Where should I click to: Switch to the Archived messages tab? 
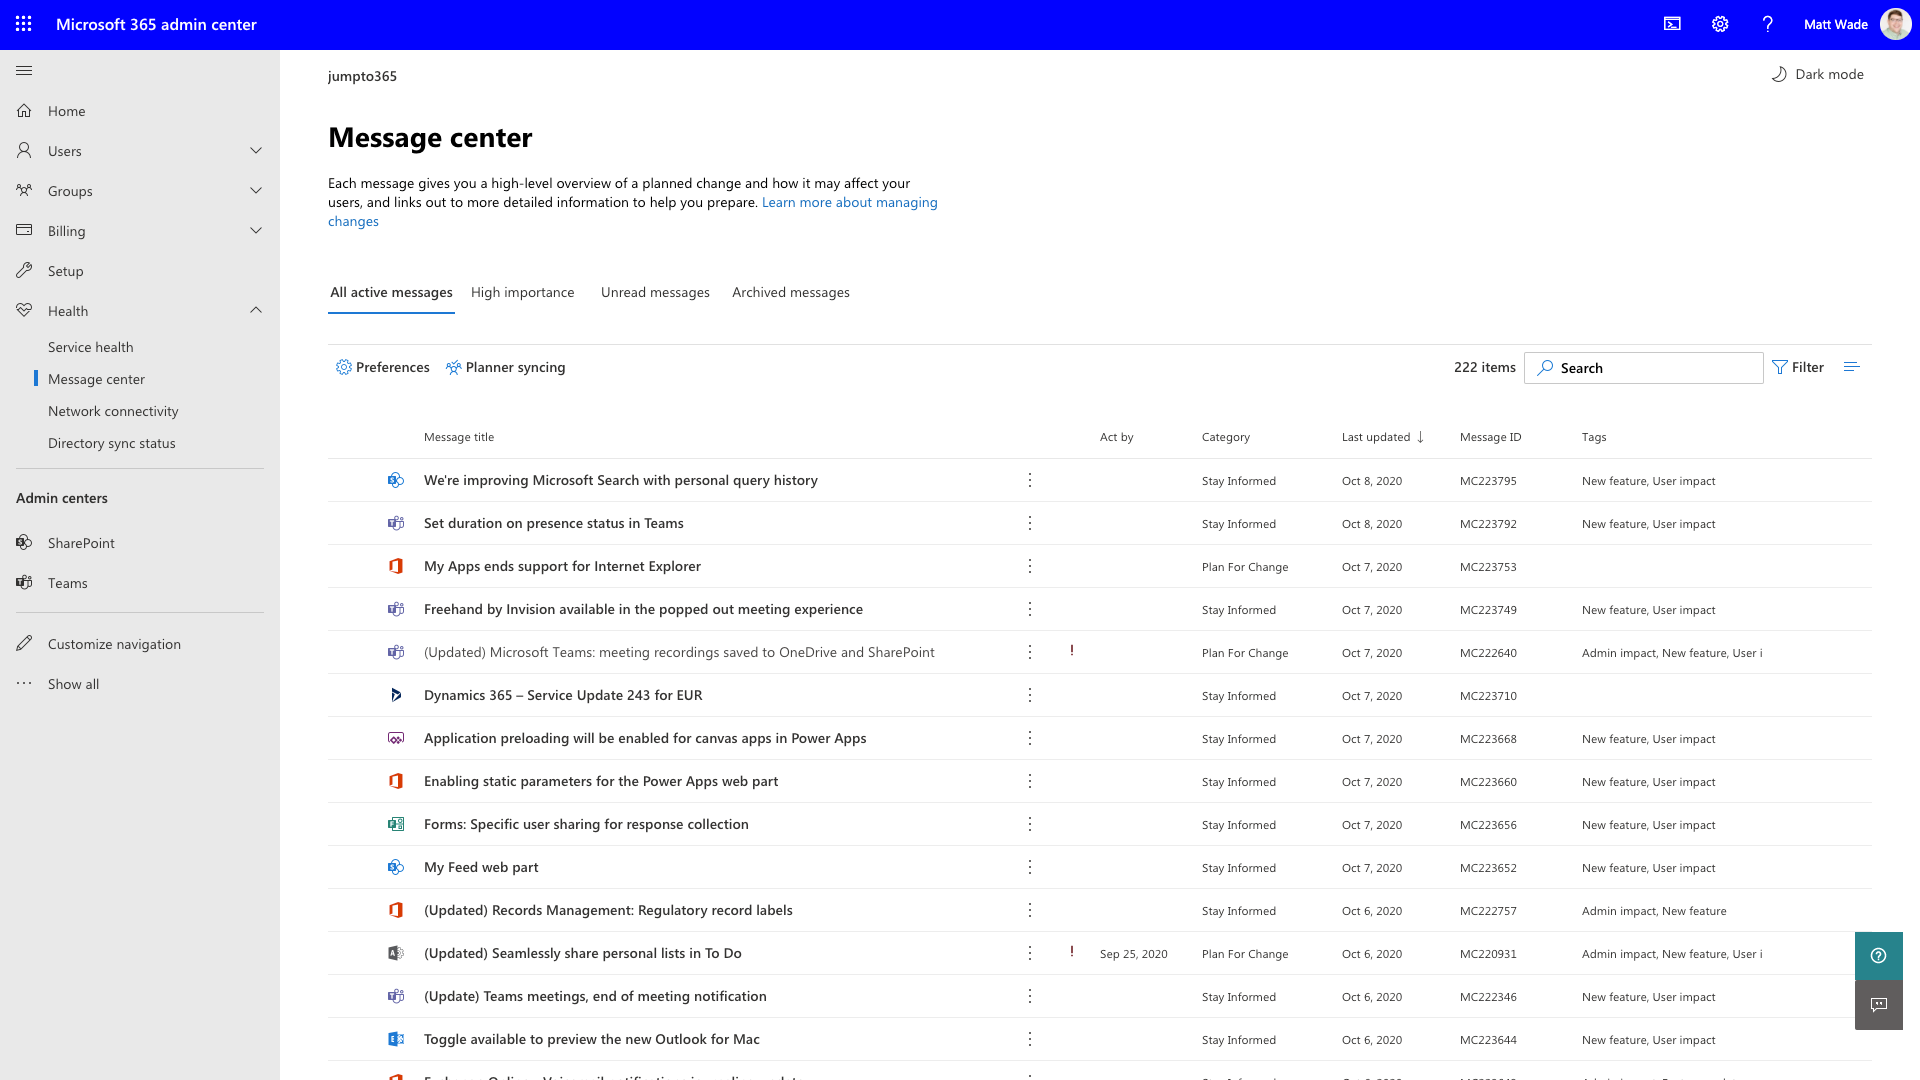(790, 292)
